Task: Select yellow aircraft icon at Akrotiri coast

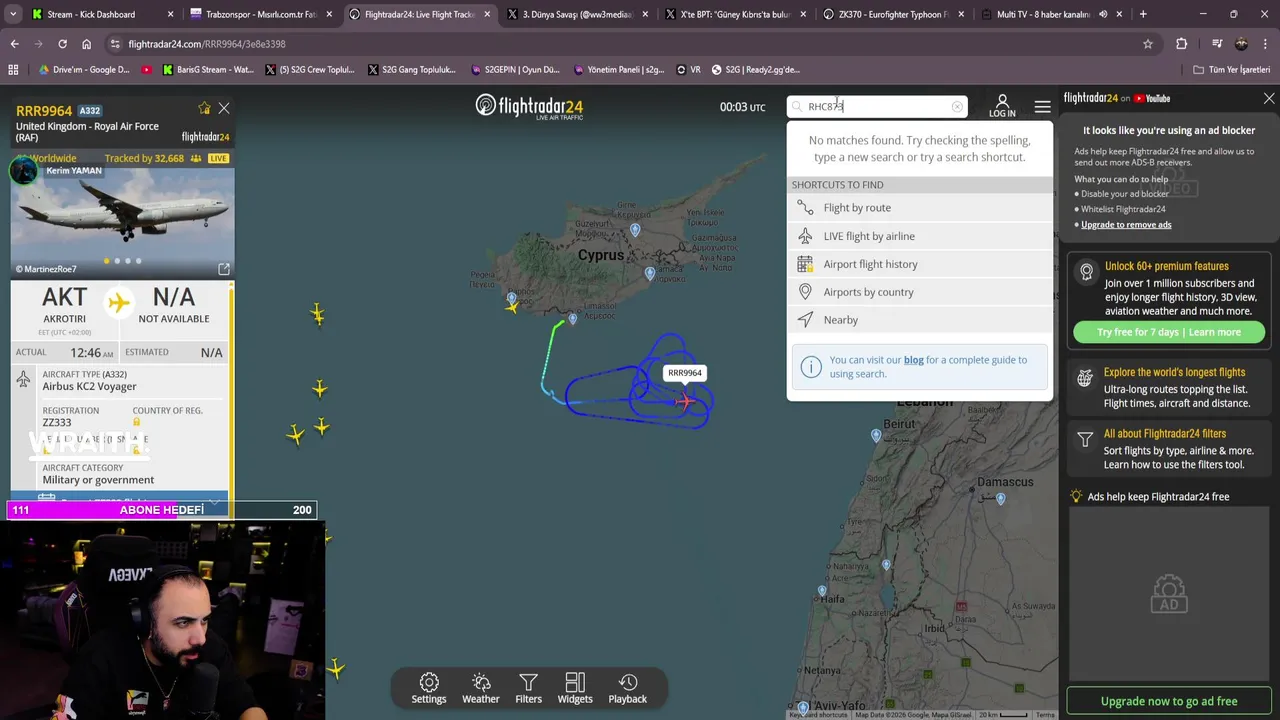Action: 512,307
